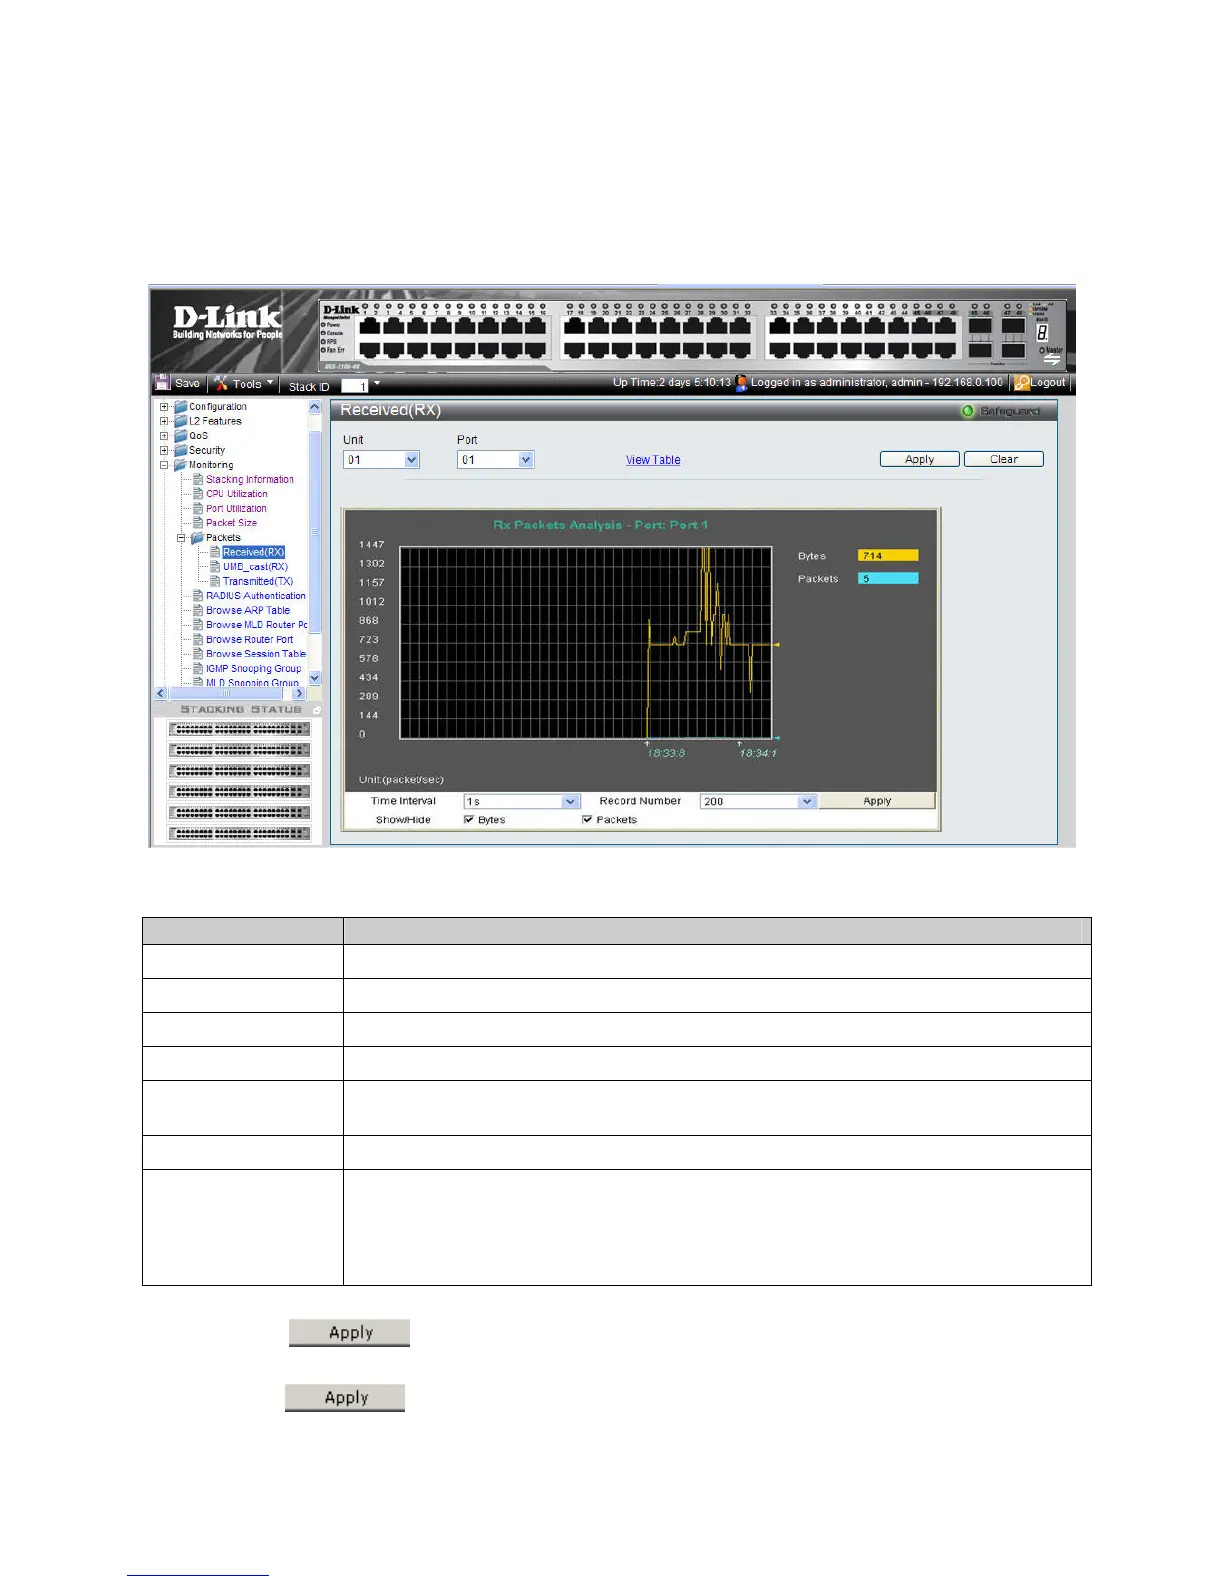The height and width of the screenshot is (1584, 1224).
Task: Click tree horizontal scroll left arrow
Action: pyautogui.click(x=161, y=693)
